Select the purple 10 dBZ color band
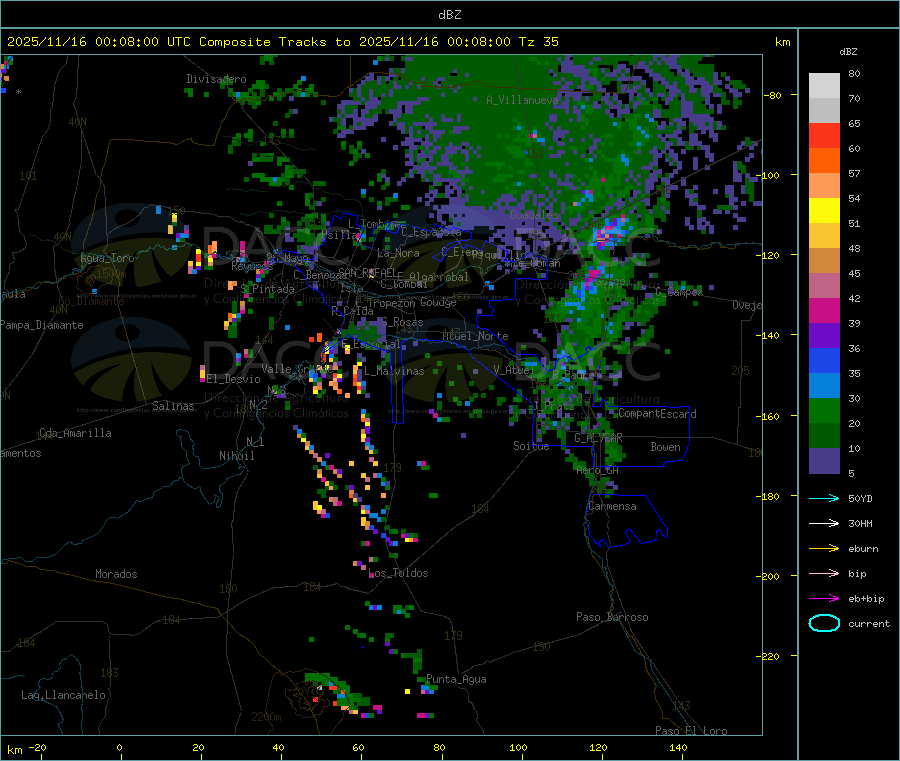Viewport: 900px width, 761px height. [x=824, y=461]
